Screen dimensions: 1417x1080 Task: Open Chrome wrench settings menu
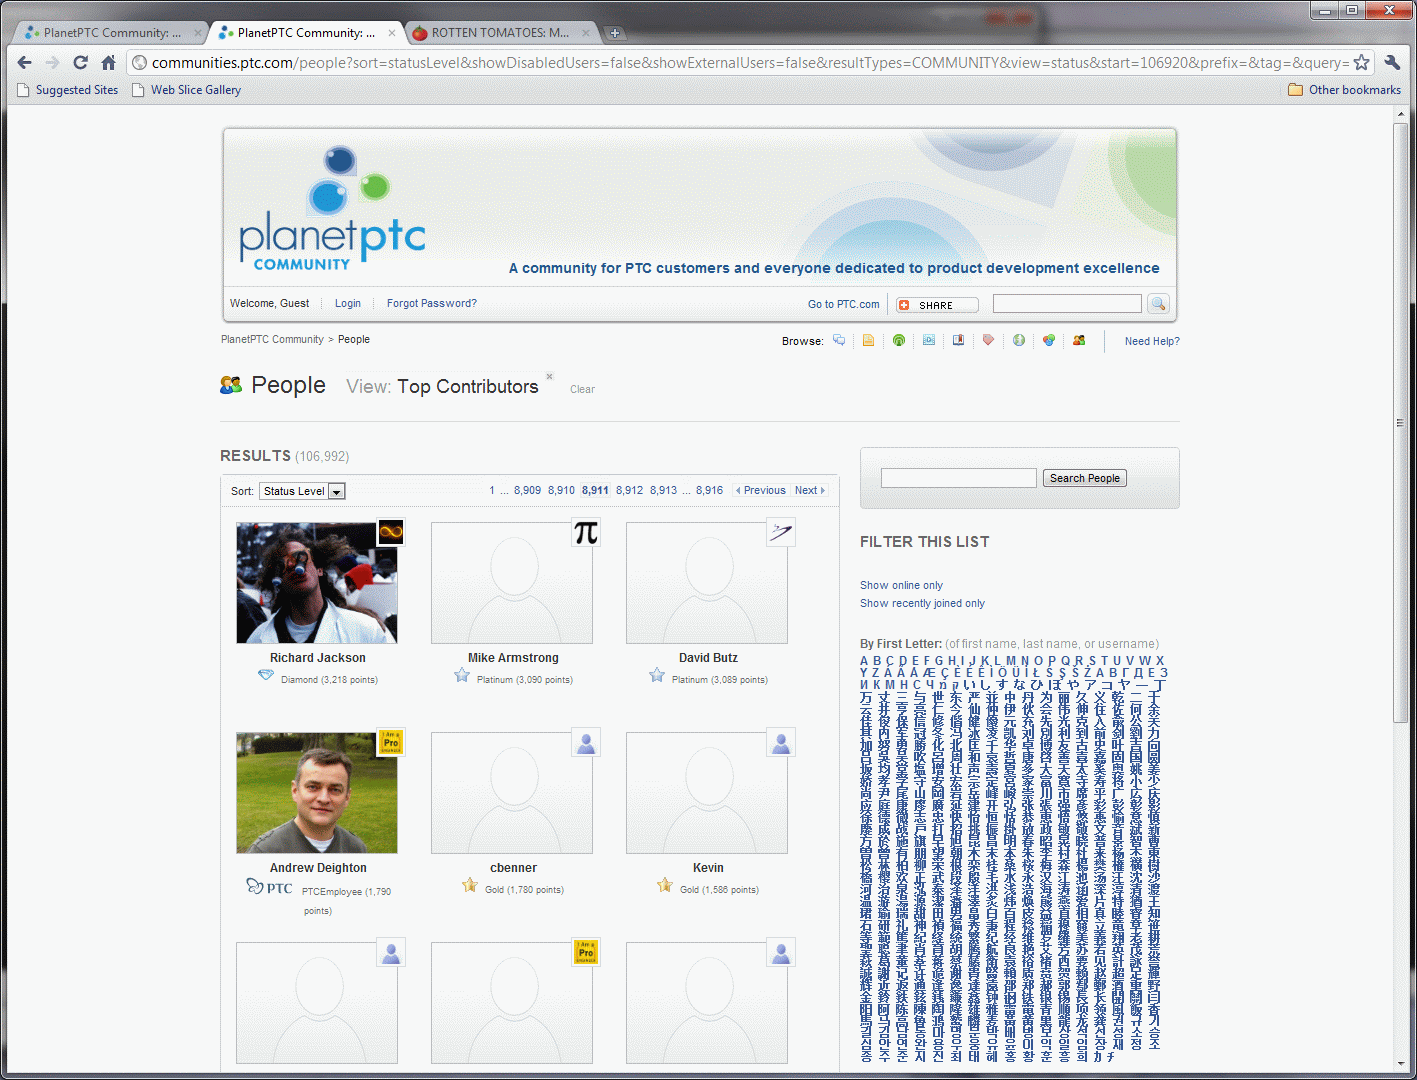point(1392,62)
